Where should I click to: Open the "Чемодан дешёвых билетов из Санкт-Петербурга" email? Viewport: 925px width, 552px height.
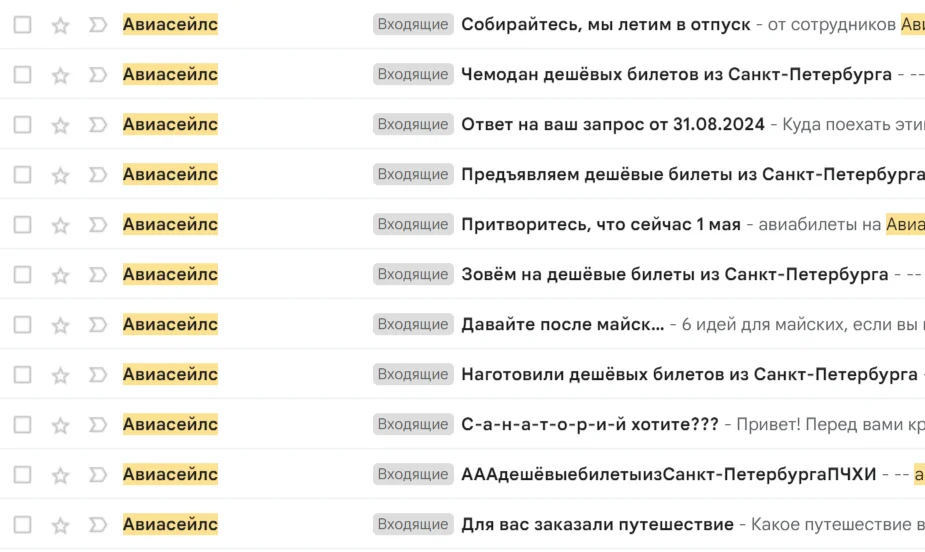[x=676, y=75]
